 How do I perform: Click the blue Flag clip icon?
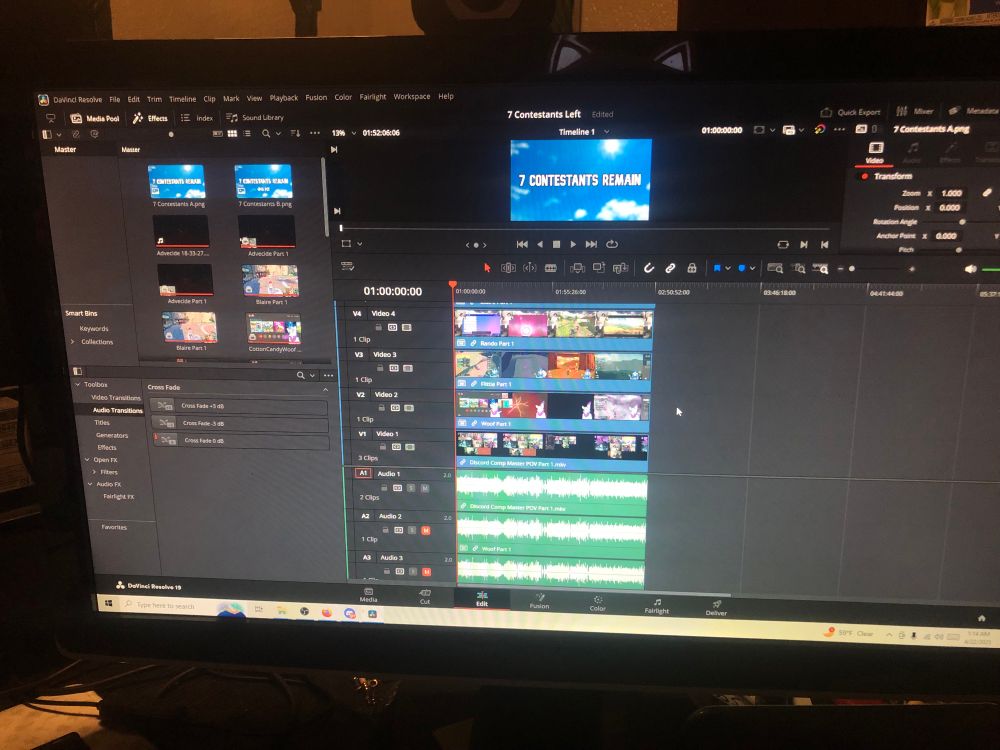click(717, 268)
